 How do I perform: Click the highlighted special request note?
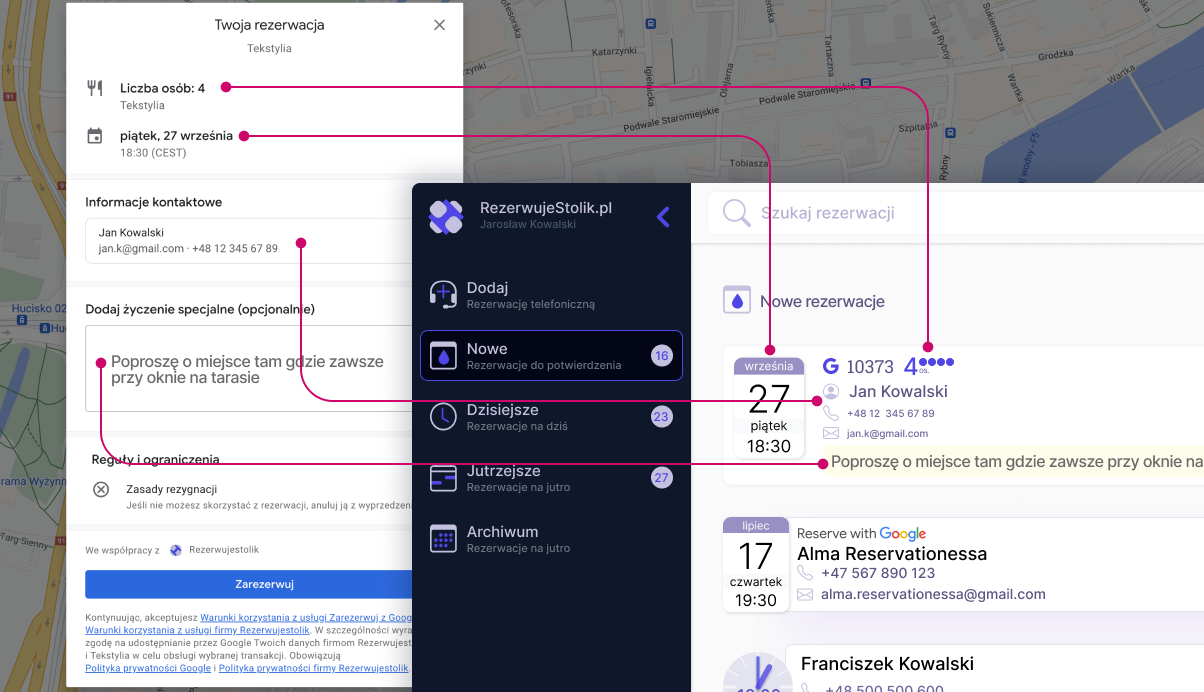pos(1016,461)
